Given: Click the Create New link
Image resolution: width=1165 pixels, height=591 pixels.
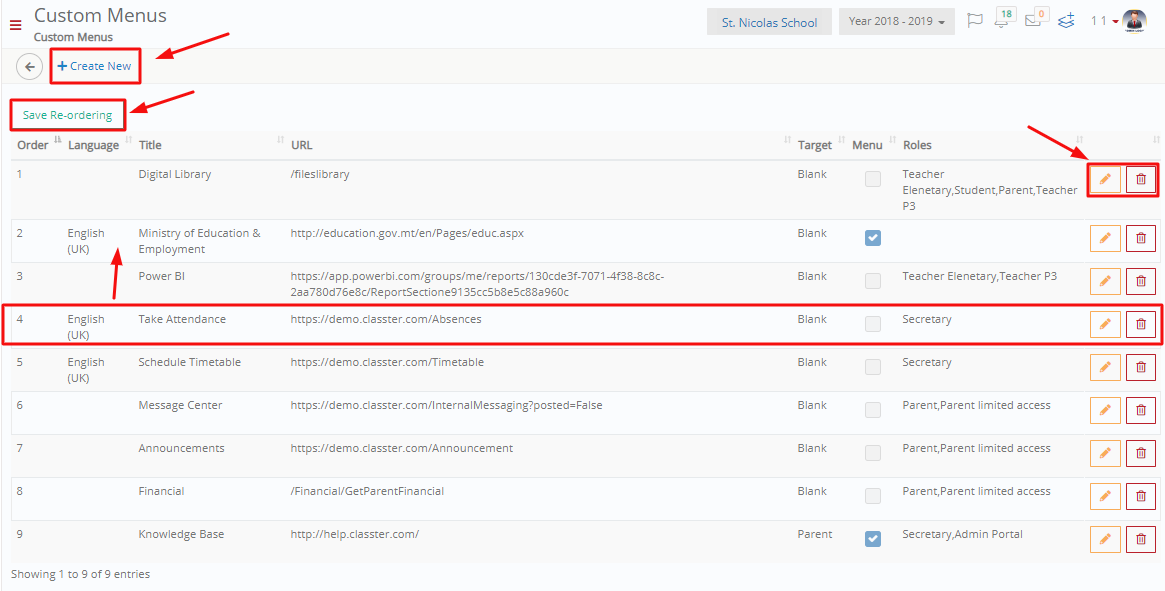Looking at the screenshot, I should click(x=94, y=66).
